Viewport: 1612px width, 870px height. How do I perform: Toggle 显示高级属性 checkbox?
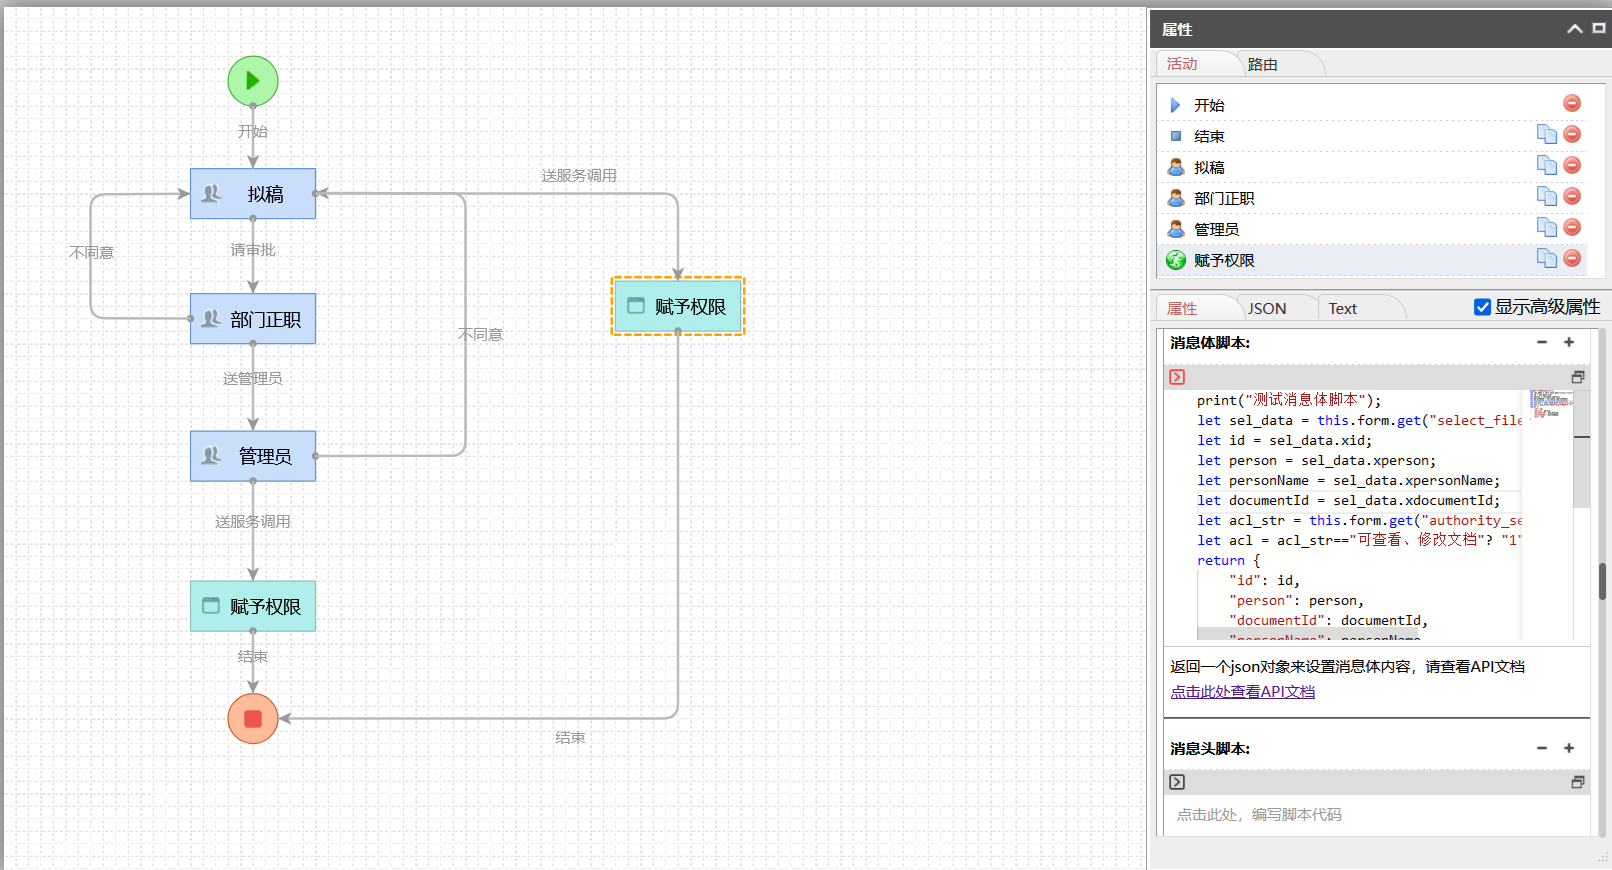[x=1482, y=307]
